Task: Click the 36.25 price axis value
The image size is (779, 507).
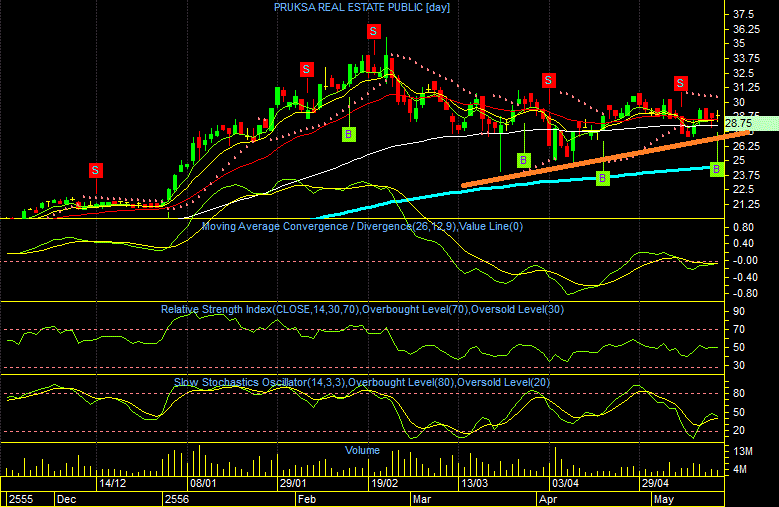Action: click(746, 29)
